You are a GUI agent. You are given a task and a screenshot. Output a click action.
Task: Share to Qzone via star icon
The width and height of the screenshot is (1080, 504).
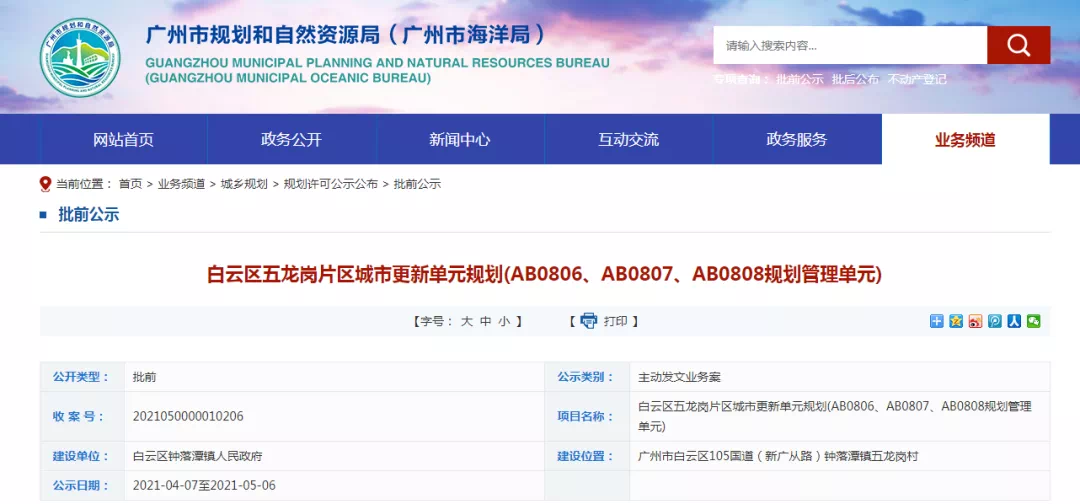click(956, 321)
